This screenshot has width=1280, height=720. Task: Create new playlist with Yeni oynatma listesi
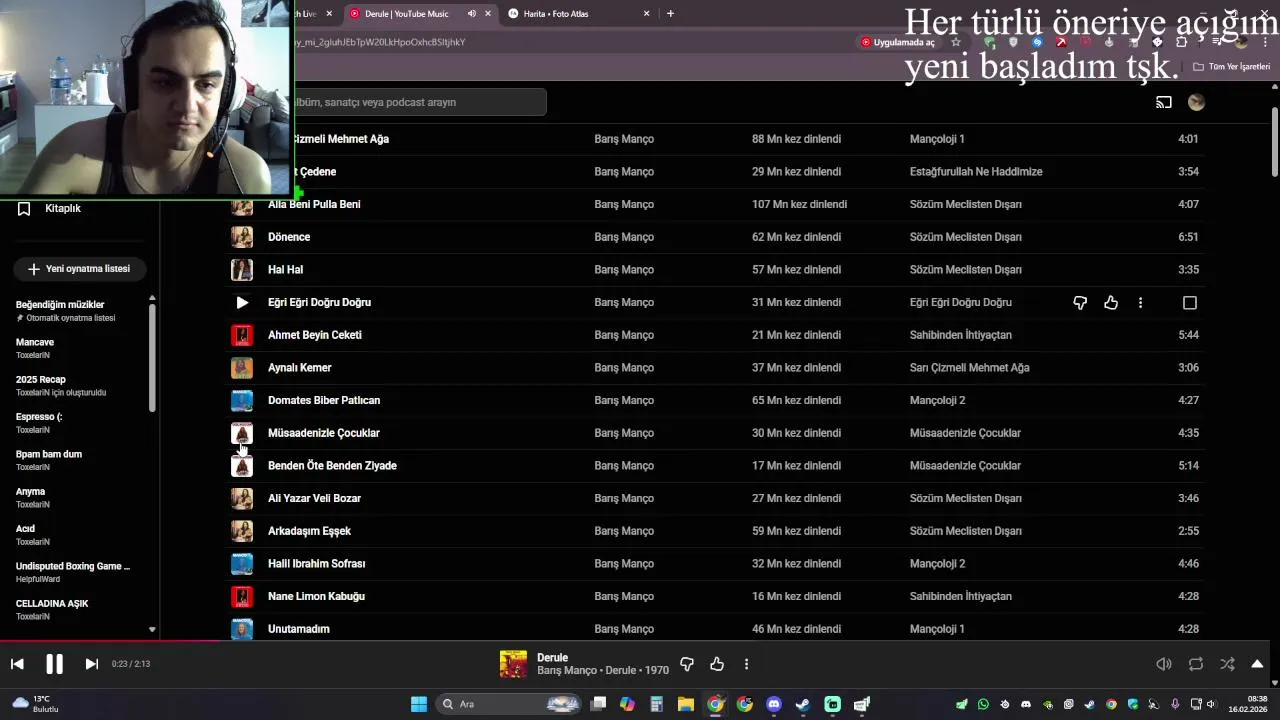[x=79, y=269]
